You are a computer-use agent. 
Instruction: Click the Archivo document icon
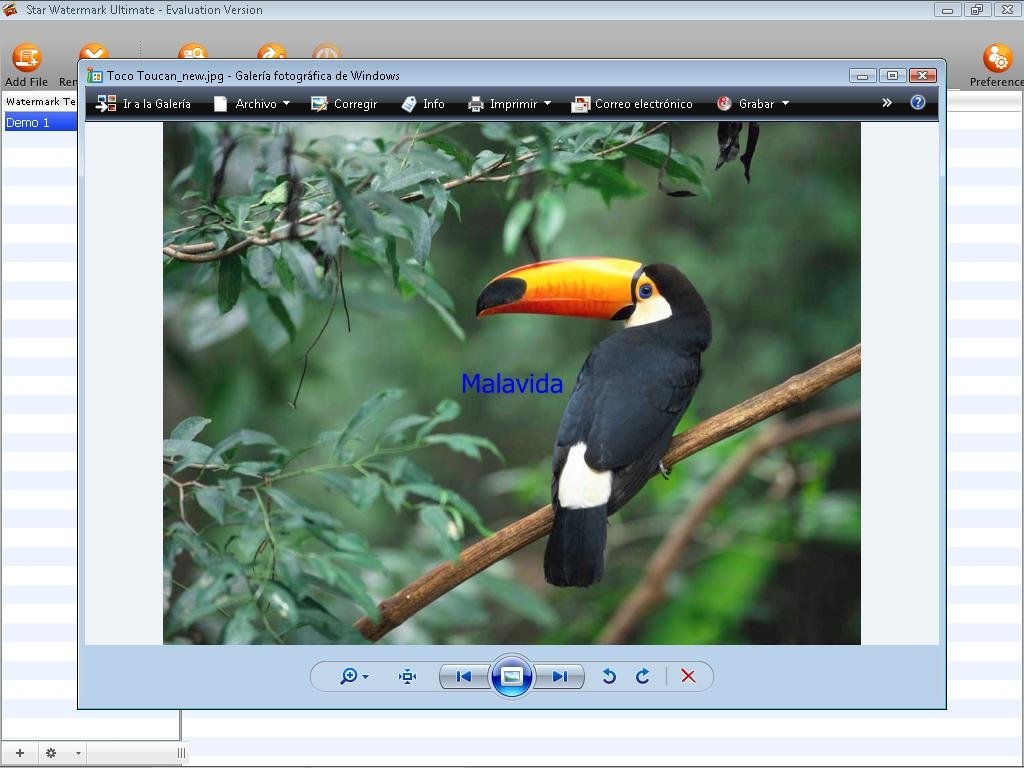(x=221, y=104)
